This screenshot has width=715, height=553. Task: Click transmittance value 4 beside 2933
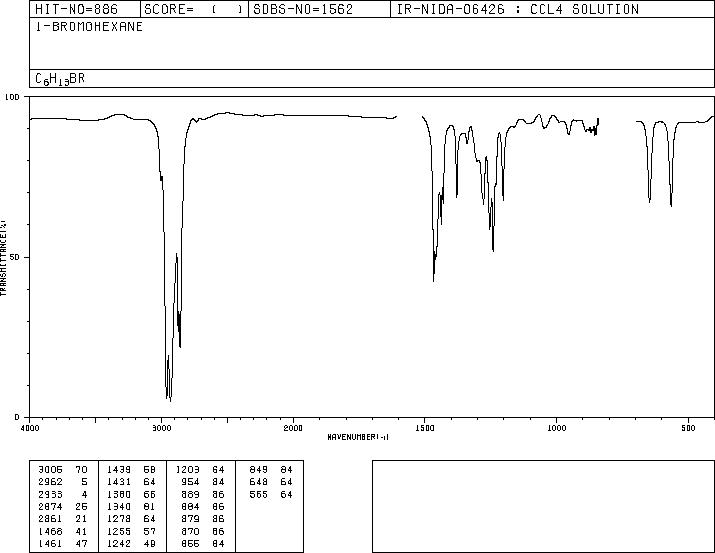[84, 494]
